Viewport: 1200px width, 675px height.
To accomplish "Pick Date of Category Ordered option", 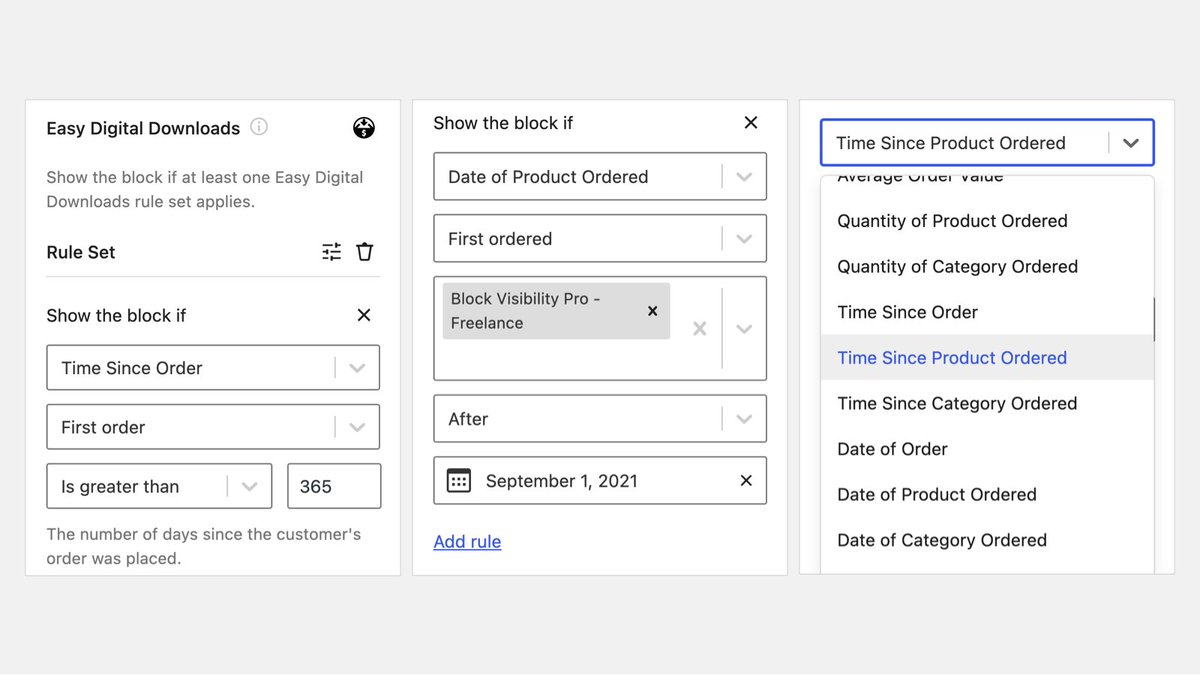I will pyautogui.click(x=987, y=541).
